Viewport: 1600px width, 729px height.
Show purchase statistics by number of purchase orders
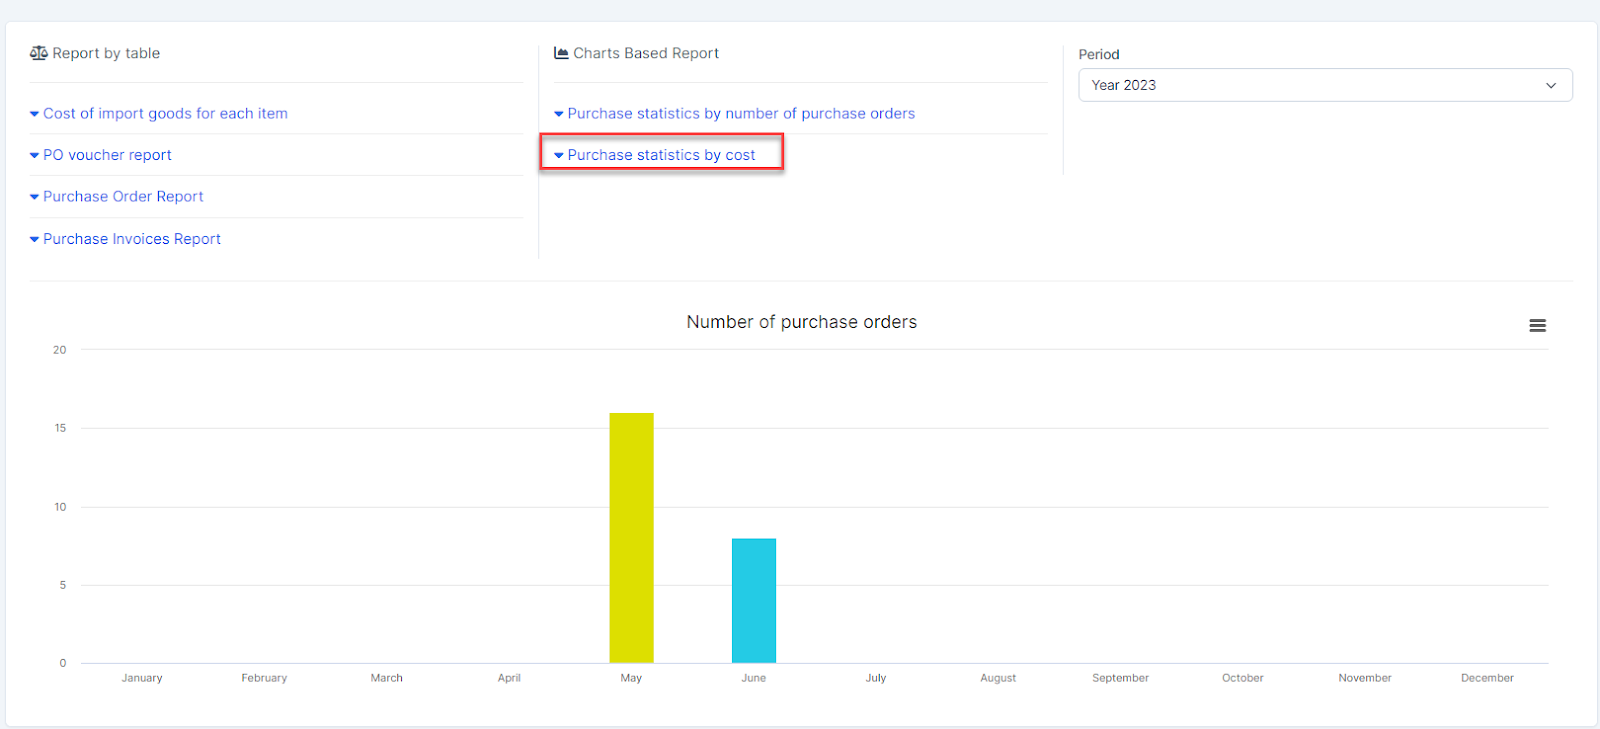pos(741,114)
